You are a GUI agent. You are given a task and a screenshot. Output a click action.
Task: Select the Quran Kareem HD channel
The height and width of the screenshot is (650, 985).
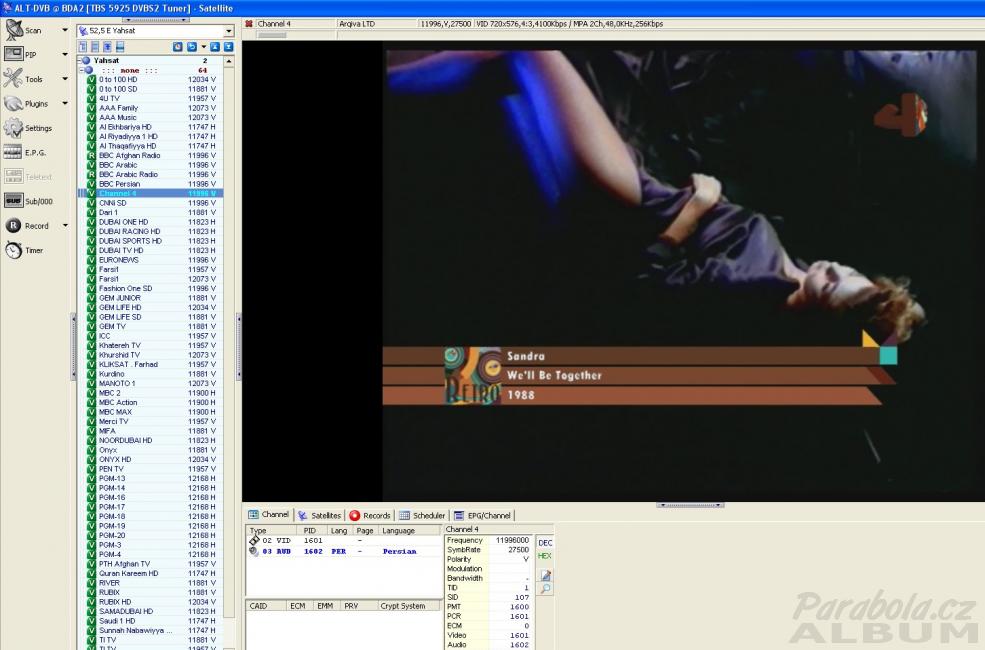pos(151,573)
